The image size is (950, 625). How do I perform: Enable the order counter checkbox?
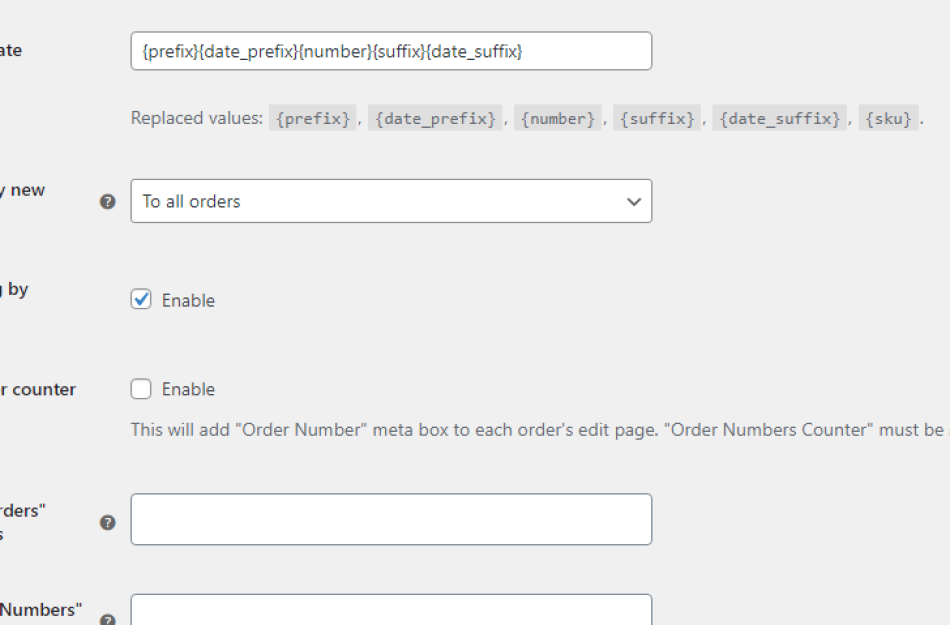tap(140, 389)
